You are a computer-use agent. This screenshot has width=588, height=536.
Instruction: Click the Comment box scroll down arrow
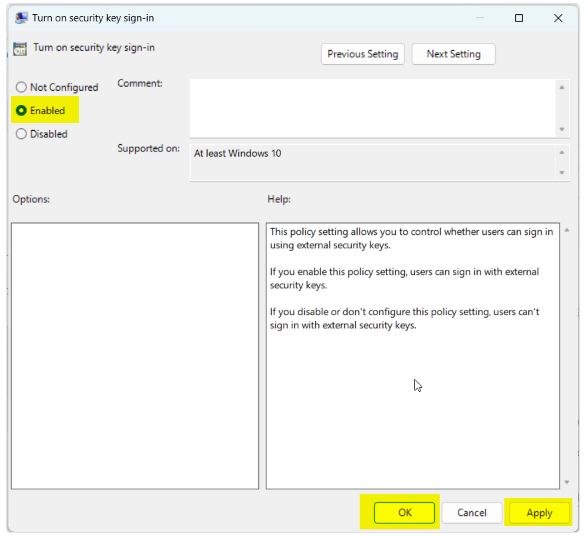562,129
